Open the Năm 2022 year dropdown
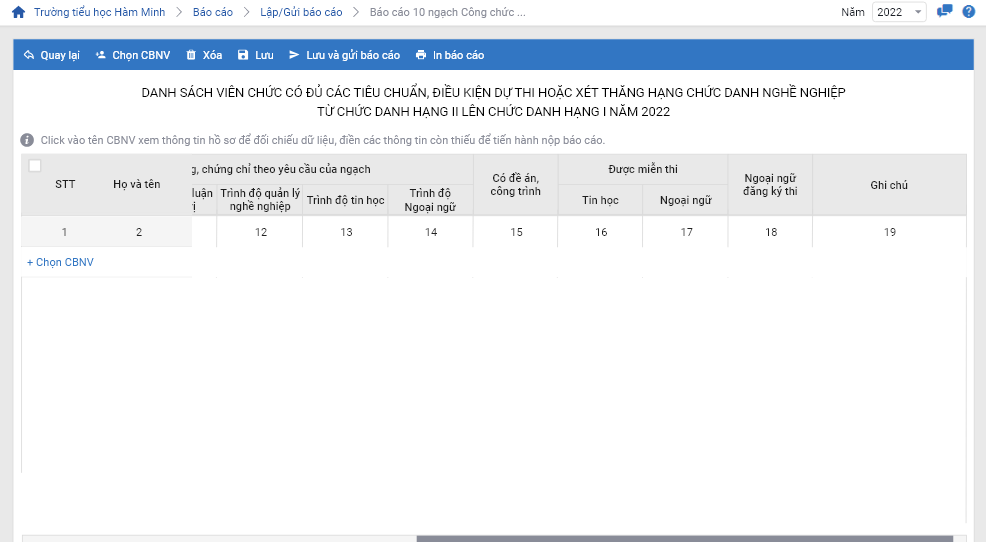Screen dimensions: 986x542 click(x=899, y=12)
